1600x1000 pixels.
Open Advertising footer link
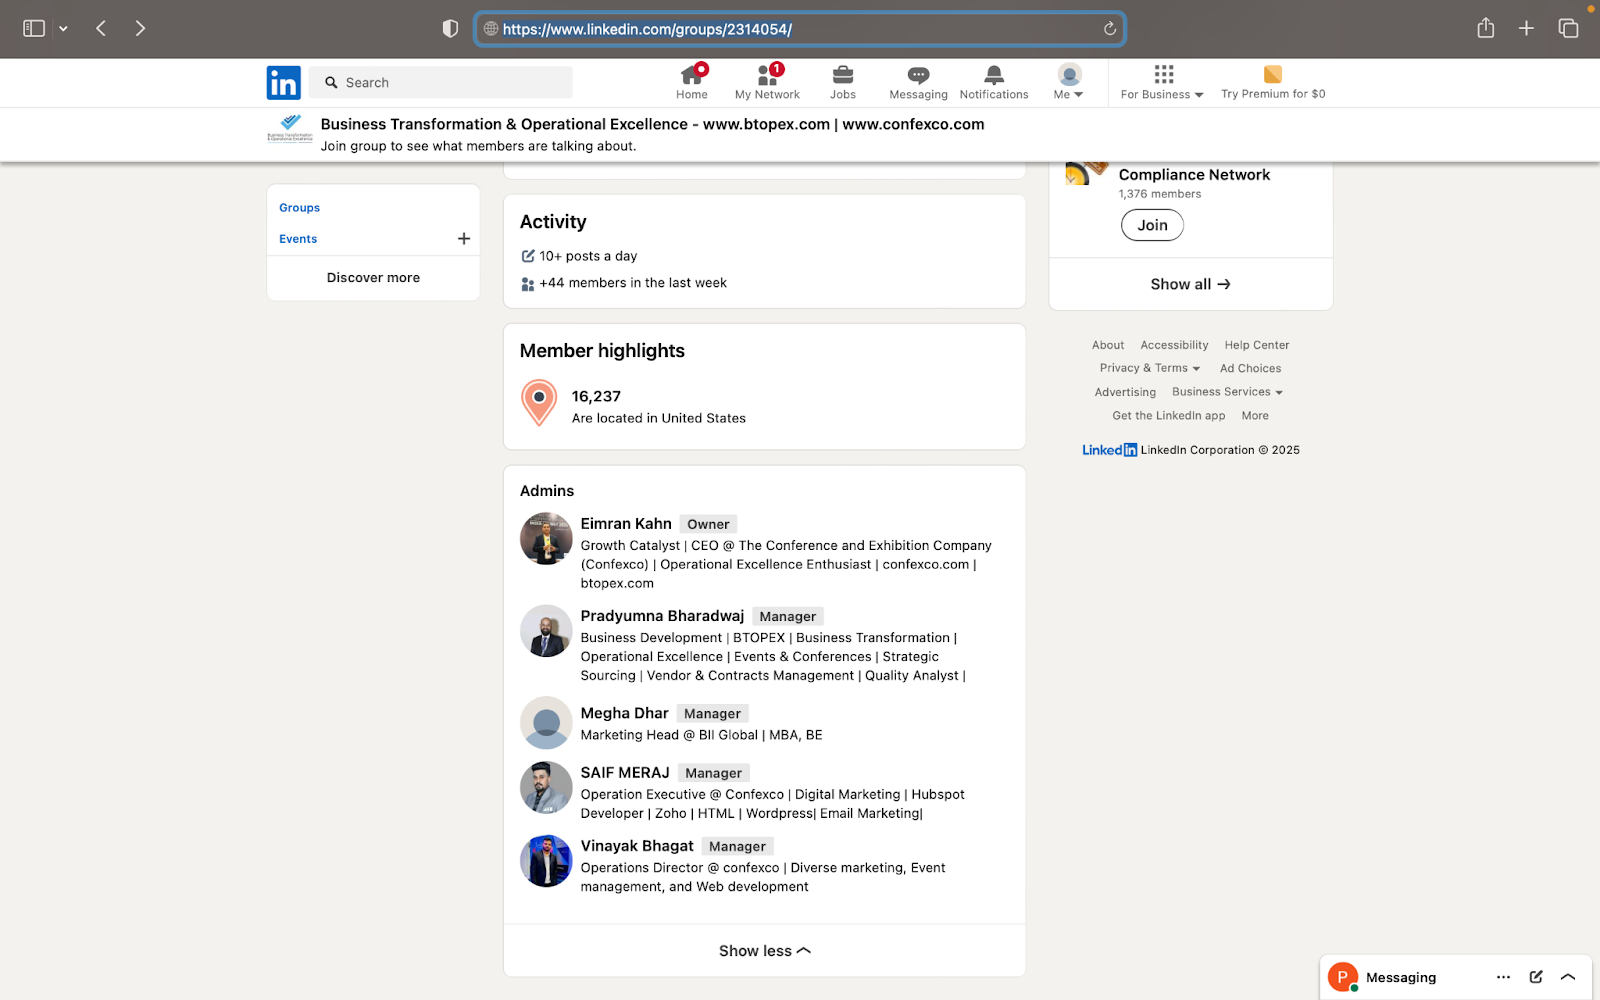pyautogui.click(x=1125, y=392)
